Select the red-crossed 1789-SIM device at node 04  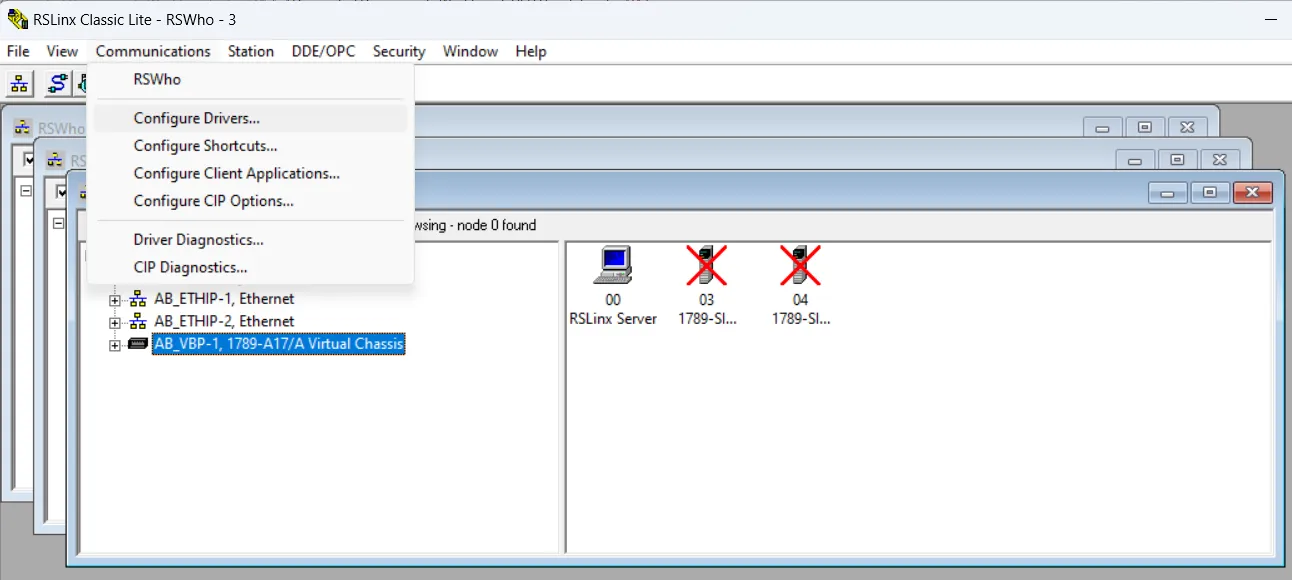[x=800, y=265]
